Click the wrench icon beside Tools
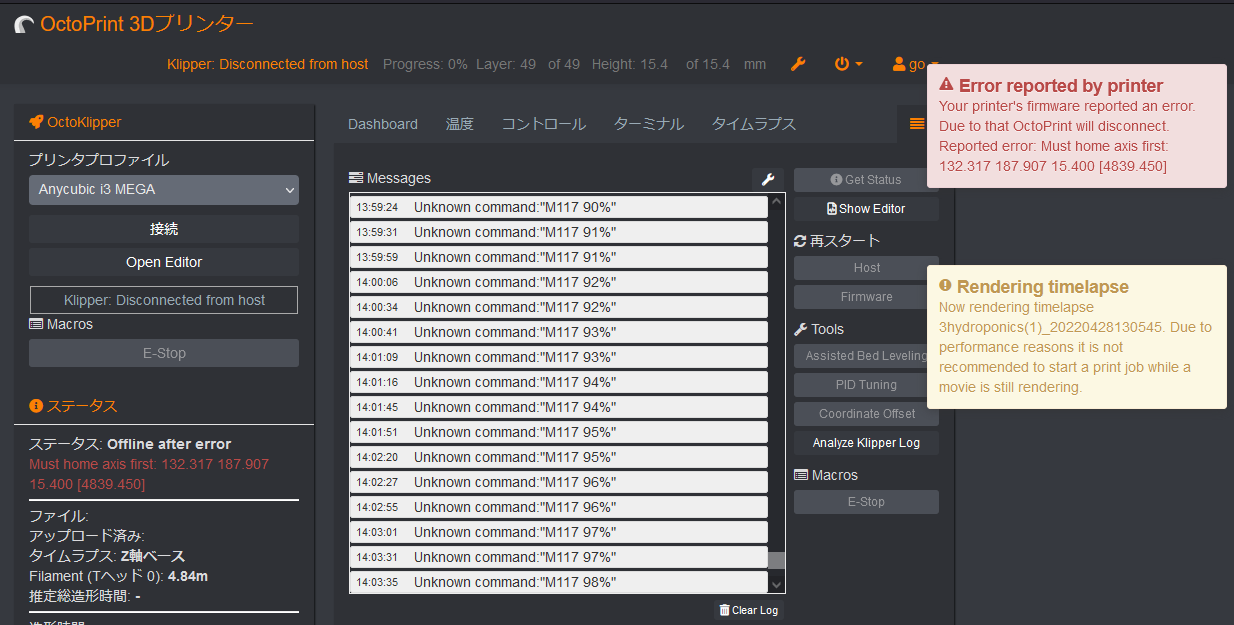Screen dimensions: 1234x625 tap(800, 329)
